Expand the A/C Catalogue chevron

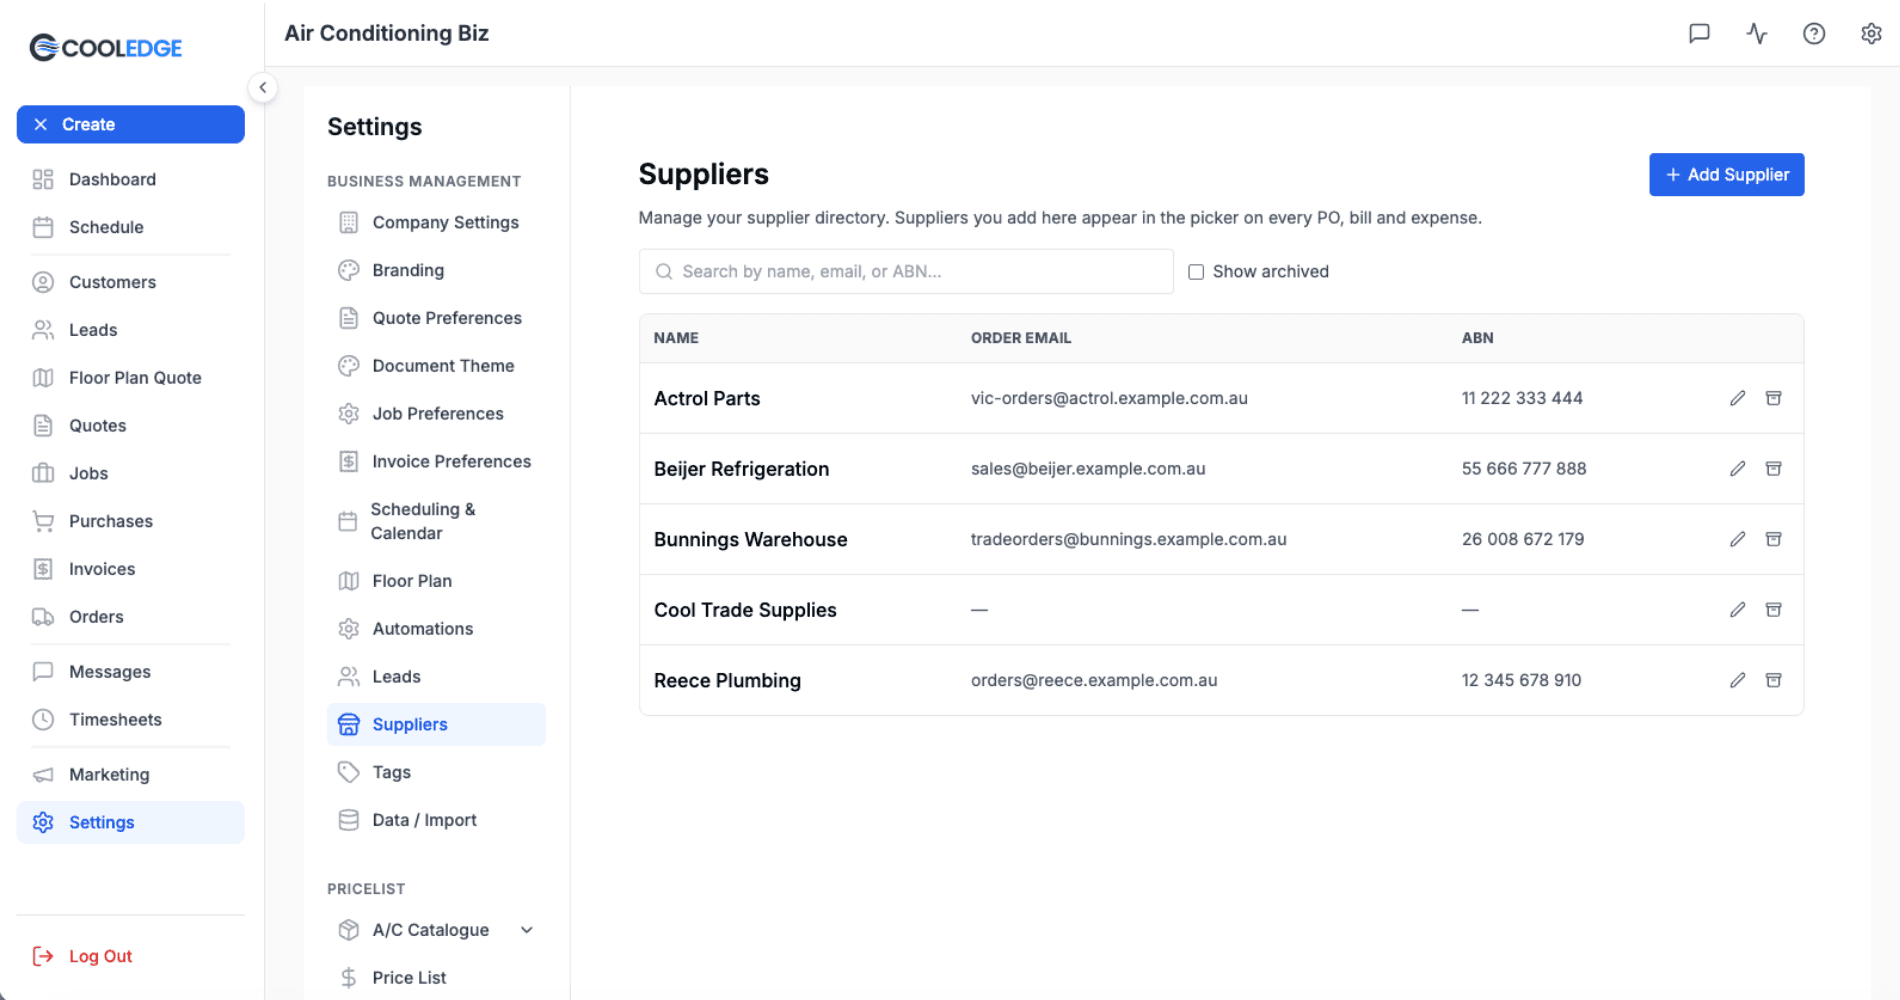pos(527,930)
